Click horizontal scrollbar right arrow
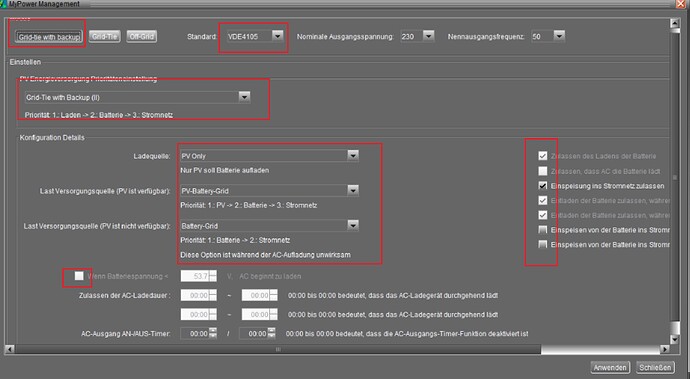Viewport: 690px width, 379px height. click(x=665, y=349)
